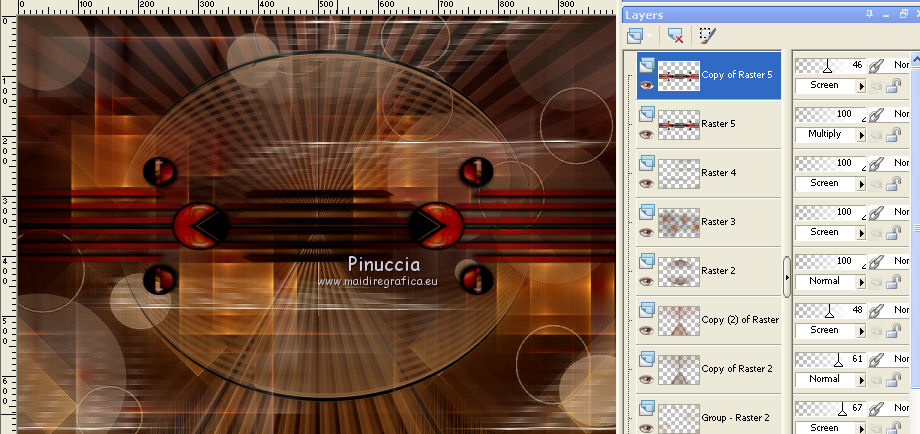Toggle transparency lock on Copy of Raster 5
Image resolution: width=920 pixels, height=434 pixels.
click(x=893, y=86)
